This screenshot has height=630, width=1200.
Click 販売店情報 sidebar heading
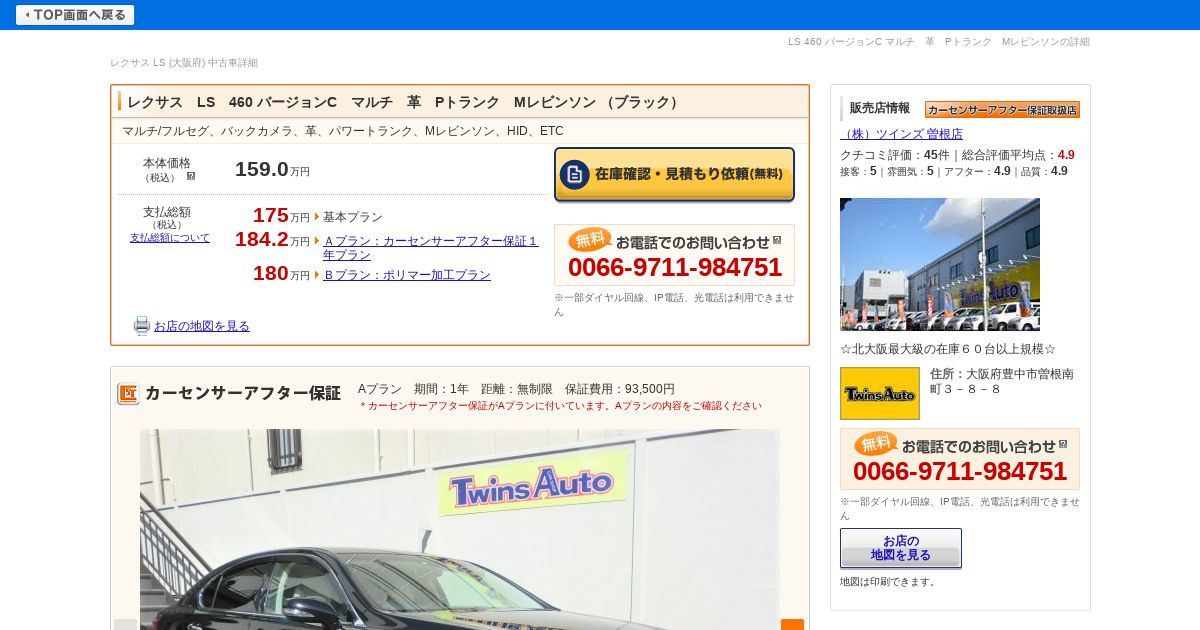(x=880, y=108)
